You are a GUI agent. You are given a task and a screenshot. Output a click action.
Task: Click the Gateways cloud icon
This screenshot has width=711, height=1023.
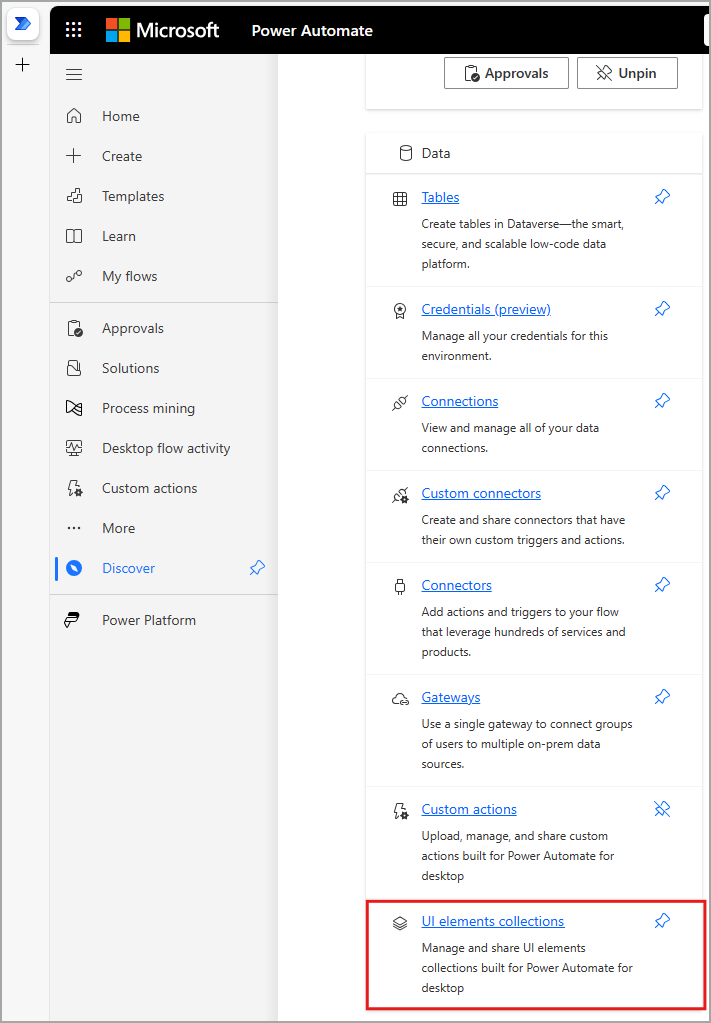click(x=402, y=697)
